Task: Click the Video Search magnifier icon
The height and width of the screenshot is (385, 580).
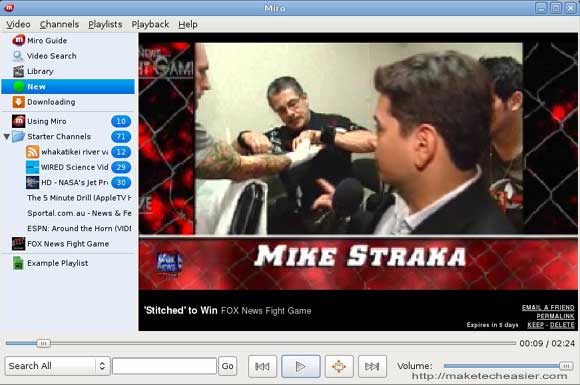Action: [x=18, y=55]
